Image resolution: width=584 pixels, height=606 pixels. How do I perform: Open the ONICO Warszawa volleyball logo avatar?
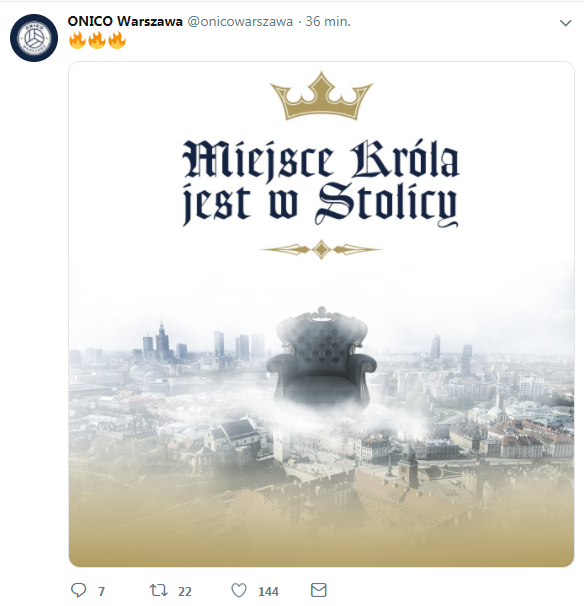coord(34,38)
